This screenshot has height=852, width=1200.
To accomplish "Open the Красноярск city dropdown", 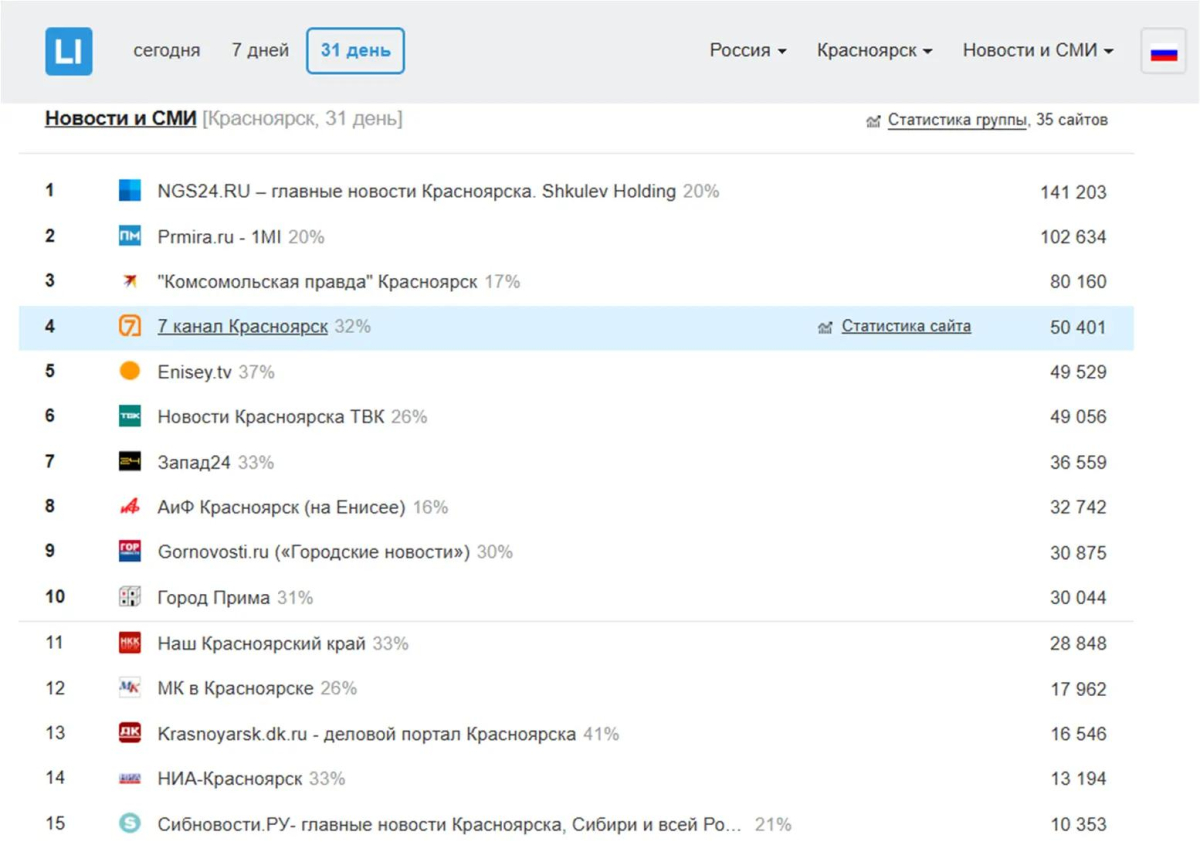I will pos(875,50).
